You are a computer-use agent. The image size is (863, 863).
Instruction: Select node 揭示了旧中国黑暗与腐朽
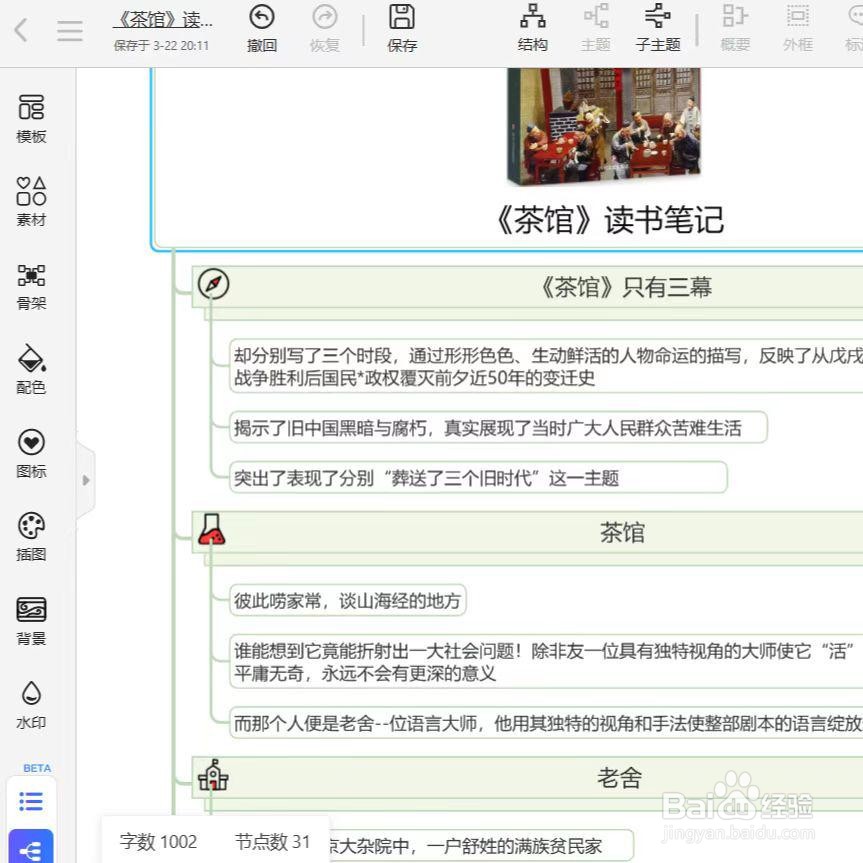(x=498, y=427)
